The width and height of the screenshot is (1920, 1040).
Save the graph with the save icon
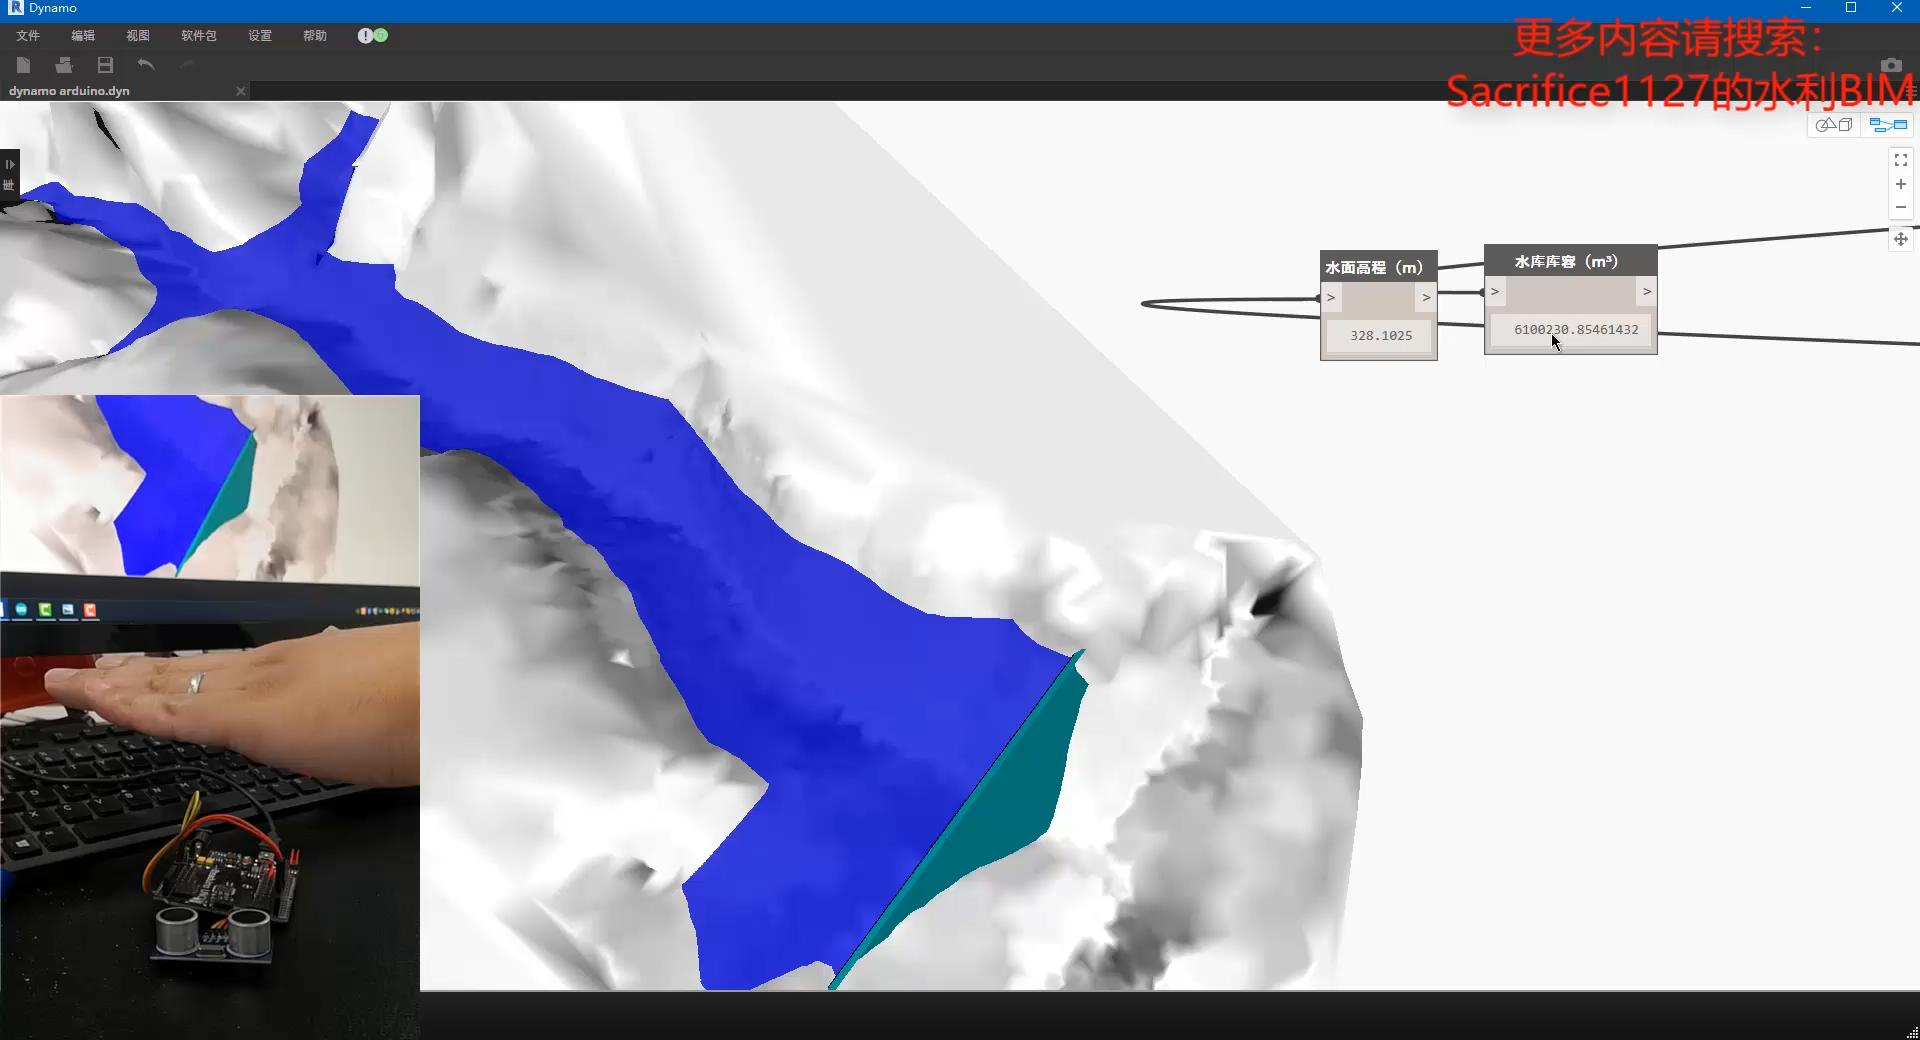(x=105, y=65)
